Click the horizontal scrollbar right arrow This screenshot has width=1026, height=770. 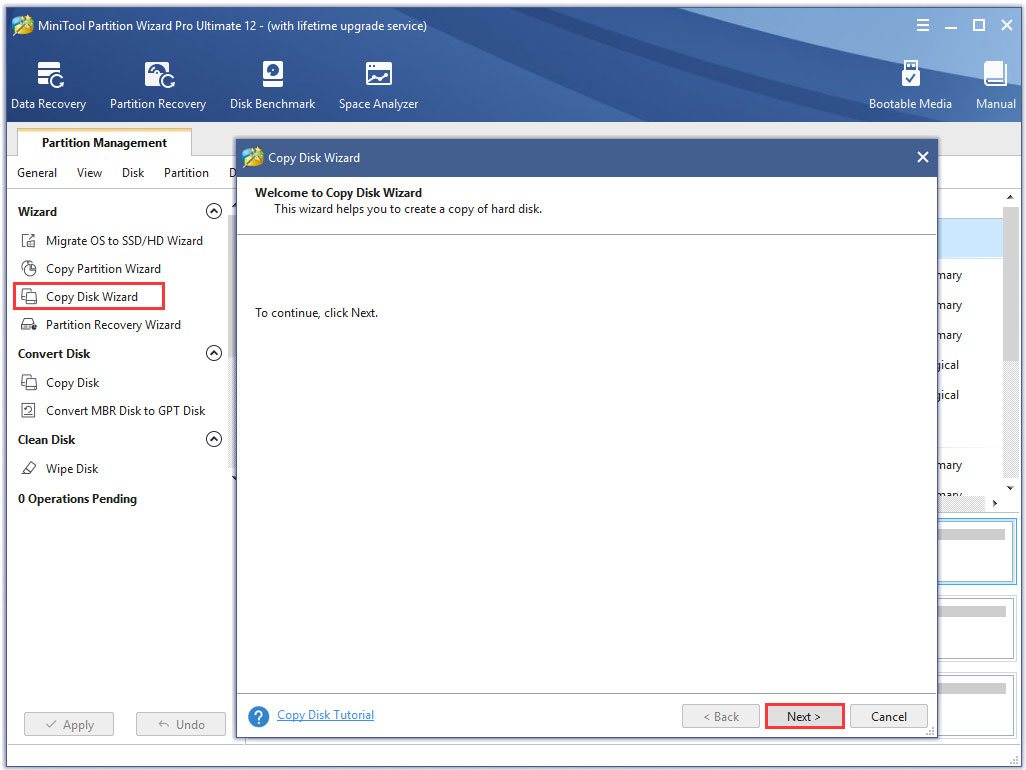point(995,503)
